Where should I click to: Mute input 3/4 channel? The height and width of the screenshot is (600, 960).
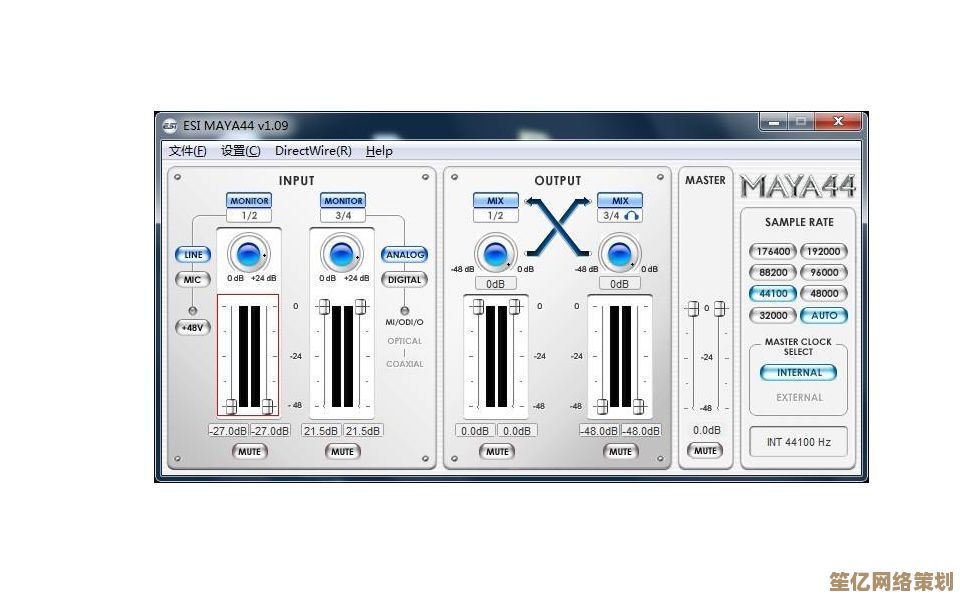click(342, 452)
